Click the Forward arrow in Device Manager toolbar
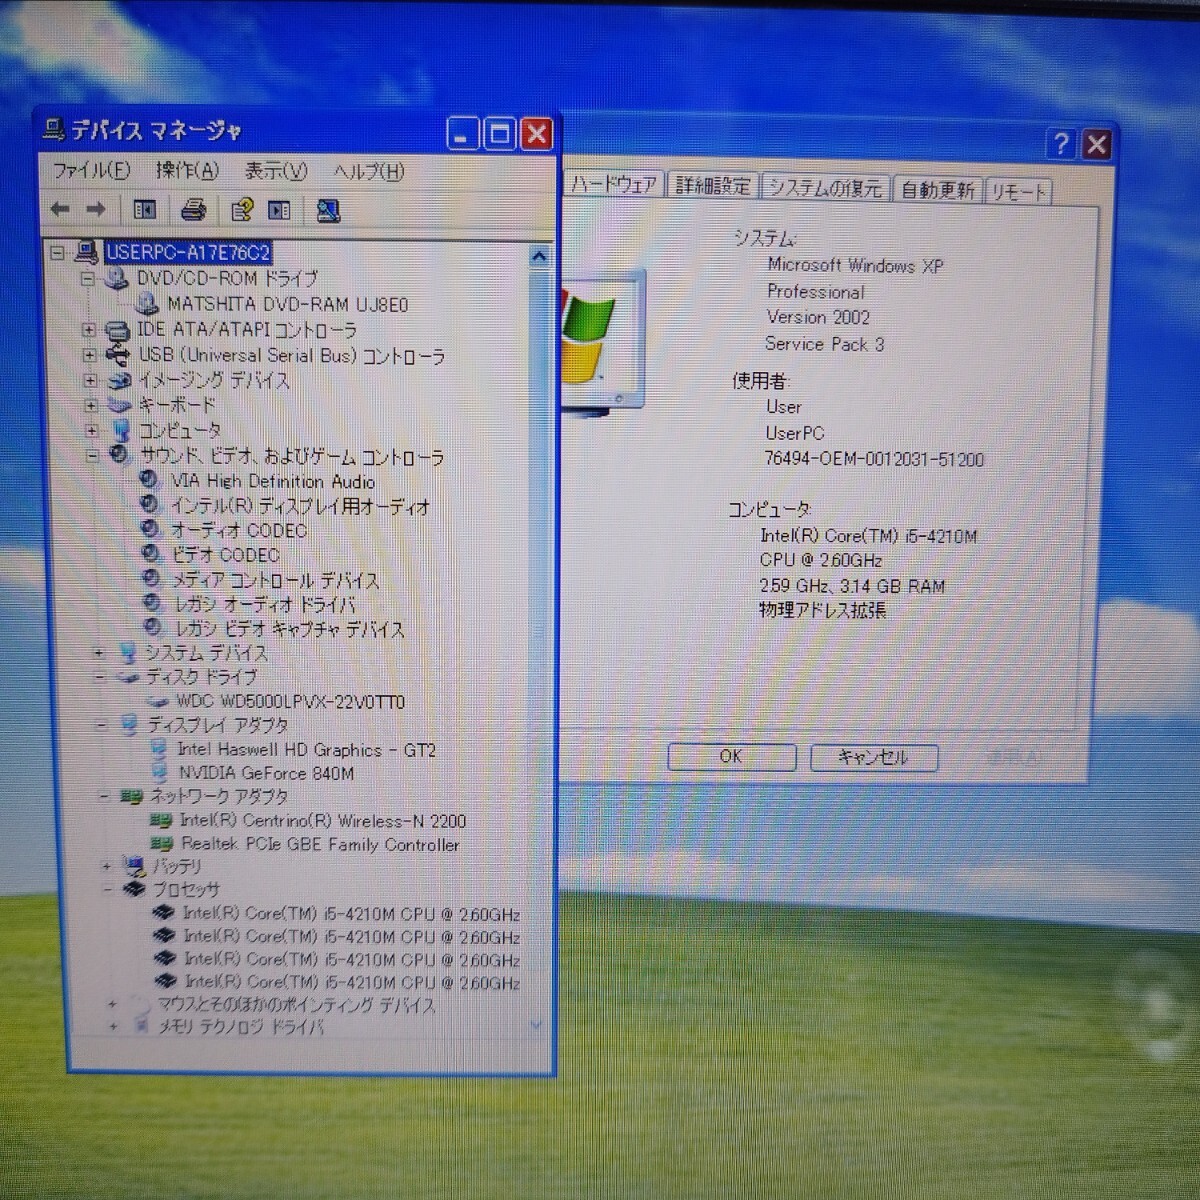The height and width of the screenshot is (1200, 1200). [x=96, y=209]
